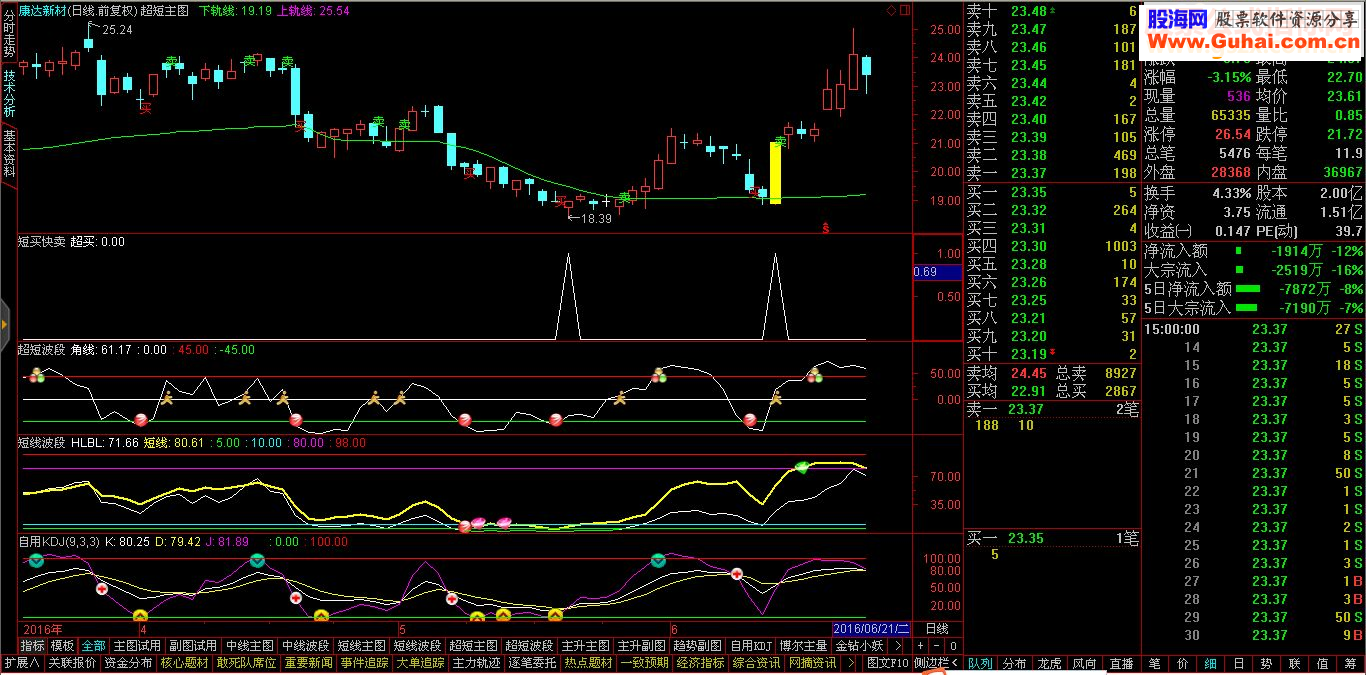Click the 2016/06/21 date label

click(871, 629)
